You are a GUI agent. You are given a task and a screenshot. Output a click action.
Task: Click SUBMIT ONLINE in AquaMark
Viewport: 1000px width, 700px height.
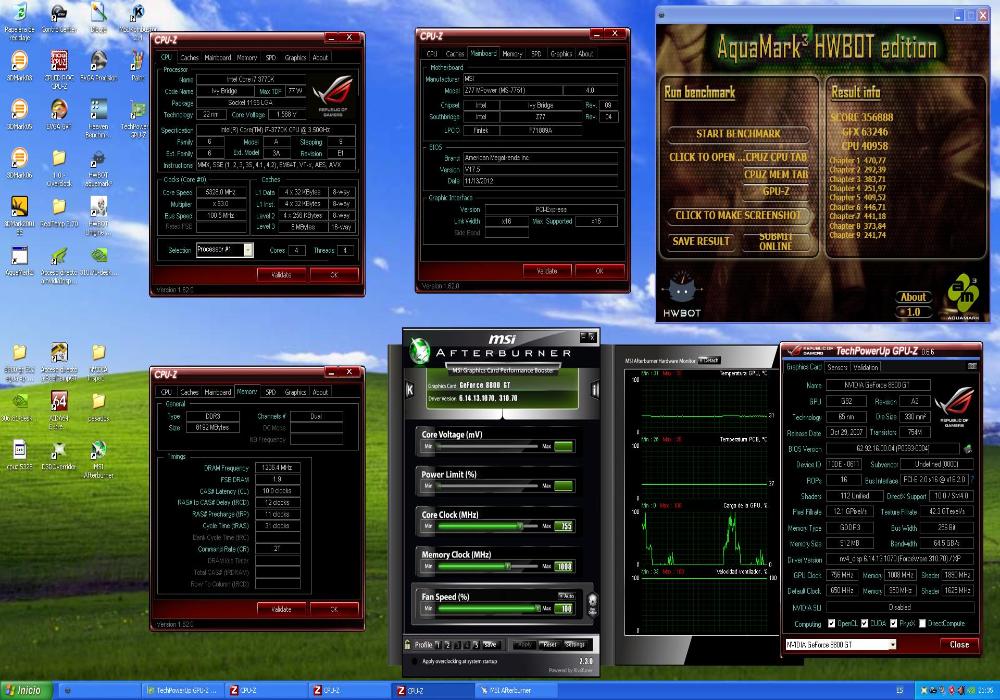776,241
